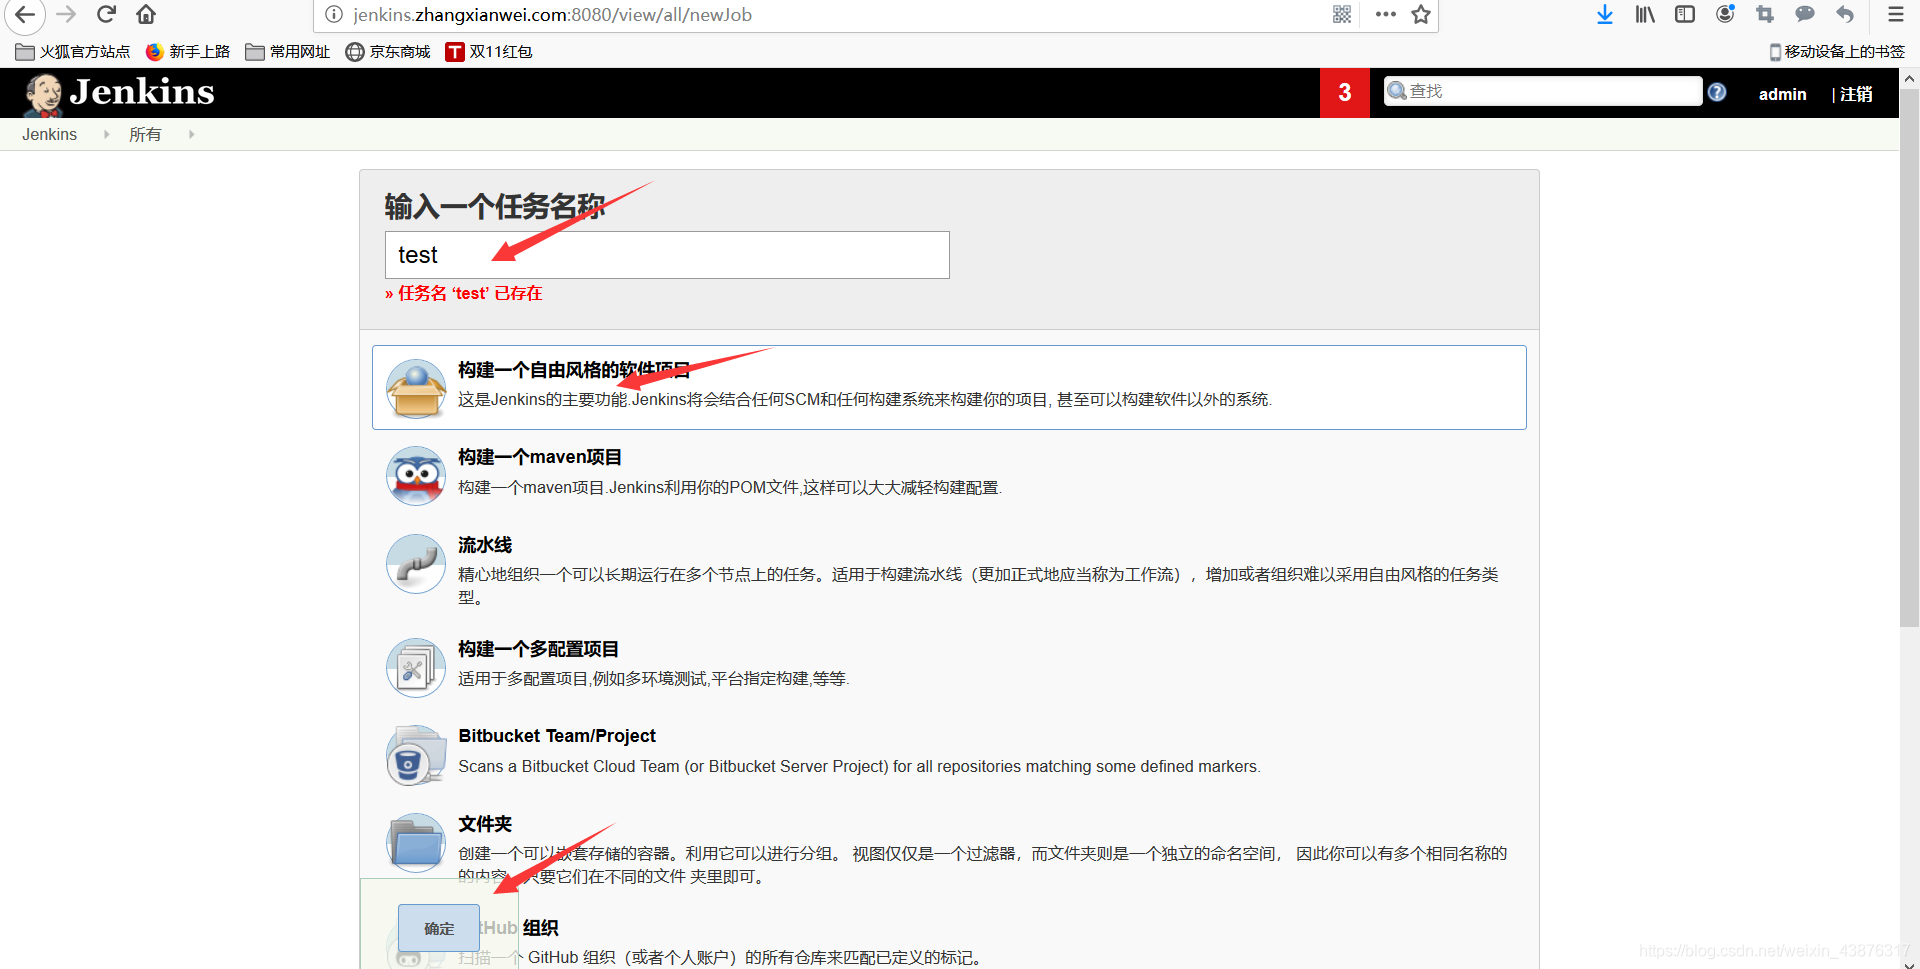
Task: Click the Jenkins butler logo
Action: 43,94
